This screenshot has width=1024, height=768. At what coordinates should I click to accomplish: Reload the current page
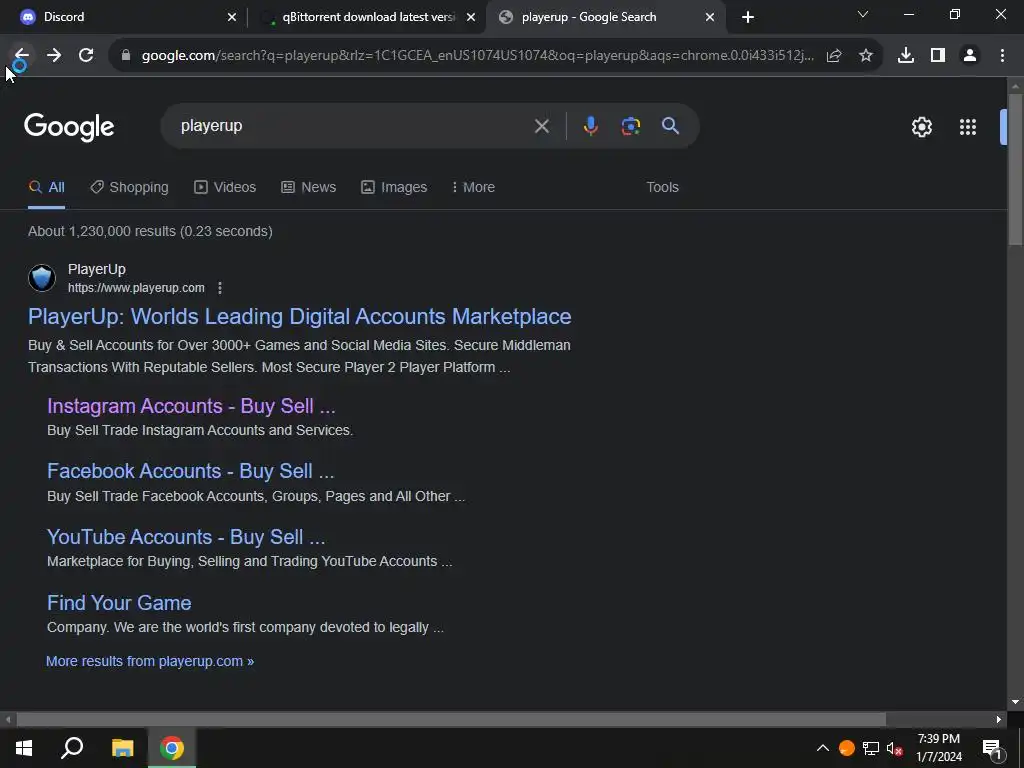tap(86, 56)
